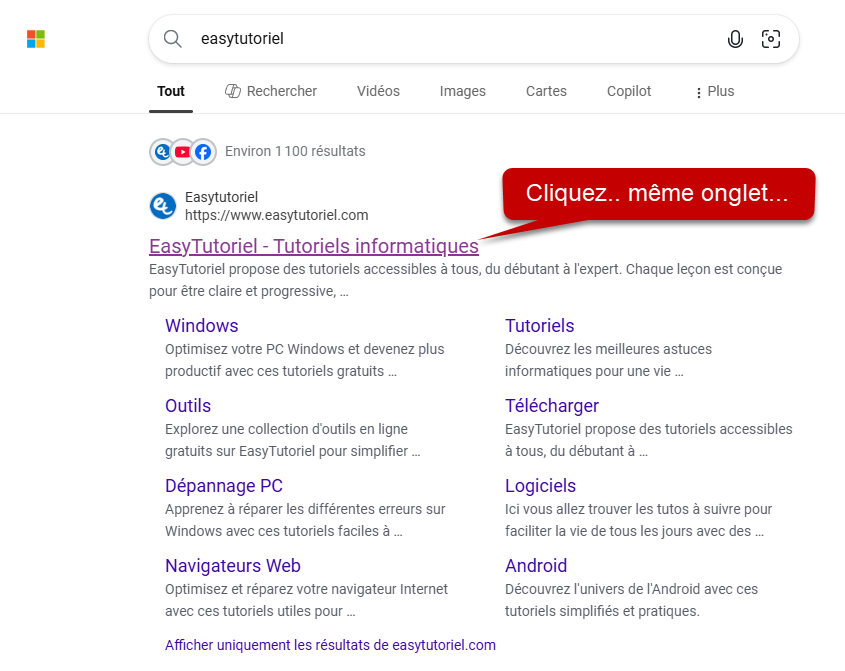Click 'Apprenez à réparer les différentes erreurs' description

305,520
